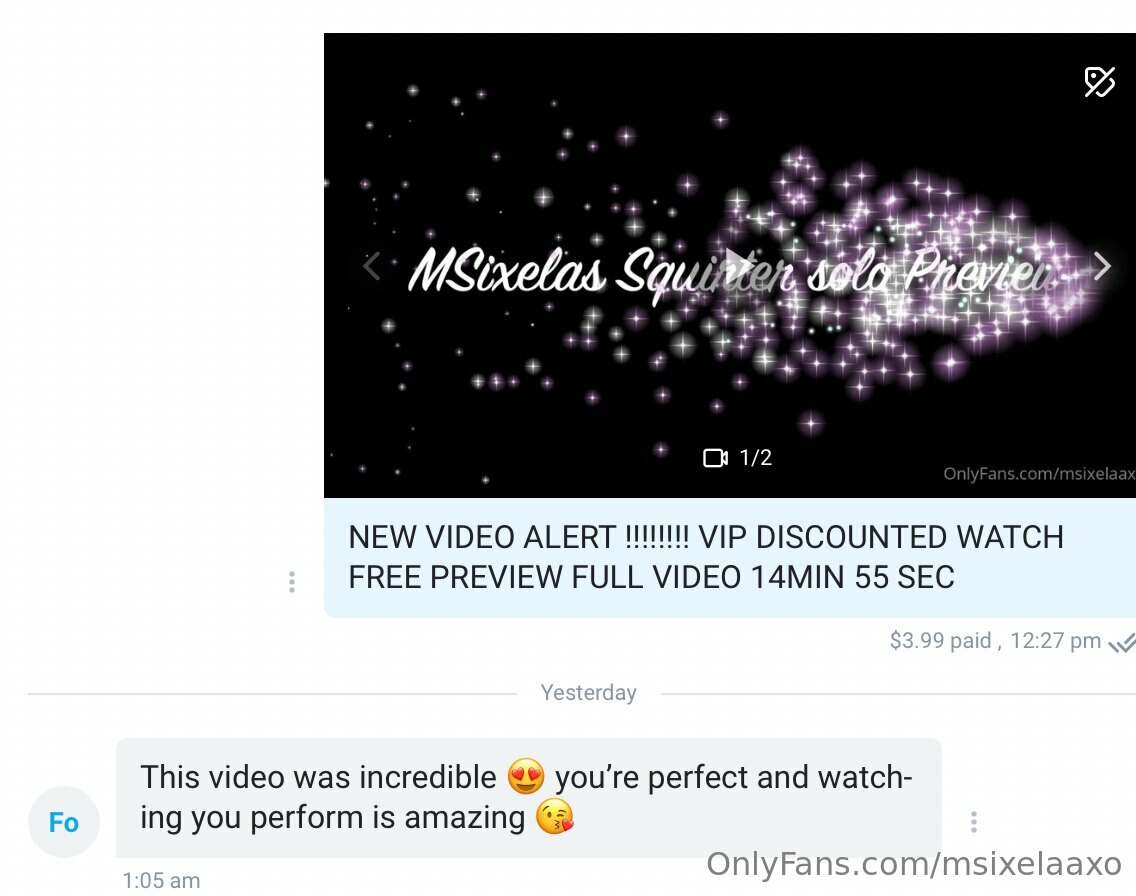This screenshot has width=1136, height=896.
Task: Go to previous media with left chevron
Action: pos(371,266)
